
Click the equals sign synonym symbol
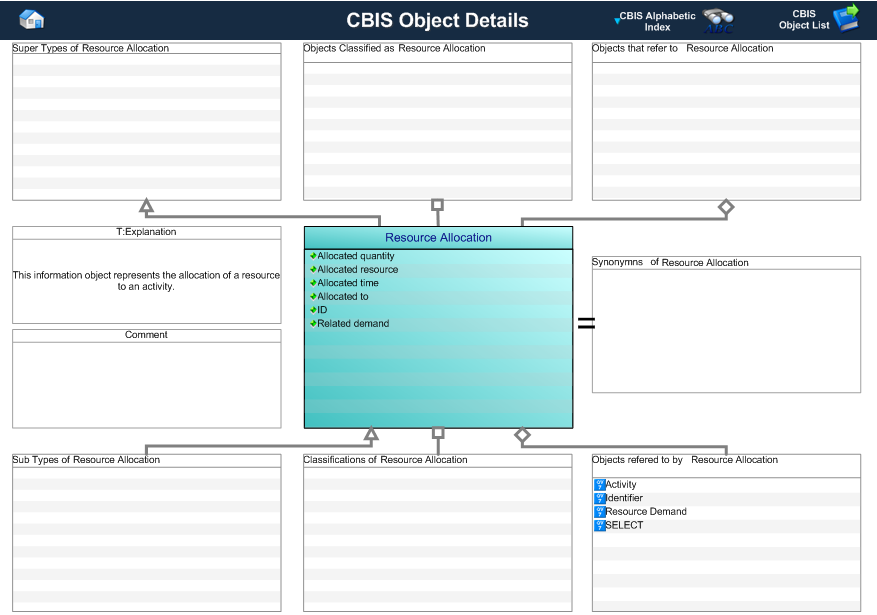(x=586, y=323)
